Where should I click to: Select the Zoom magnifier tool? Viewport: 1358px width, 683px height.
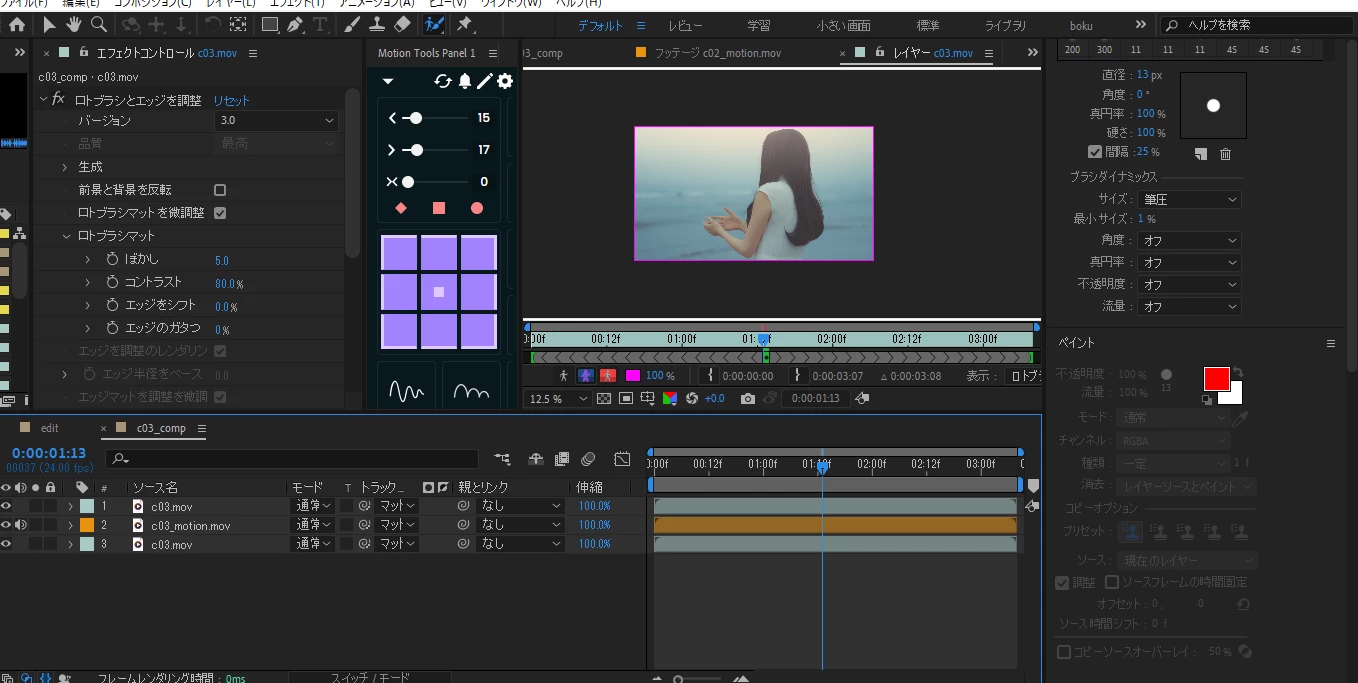pyautogui.click(x=99, y=24)
